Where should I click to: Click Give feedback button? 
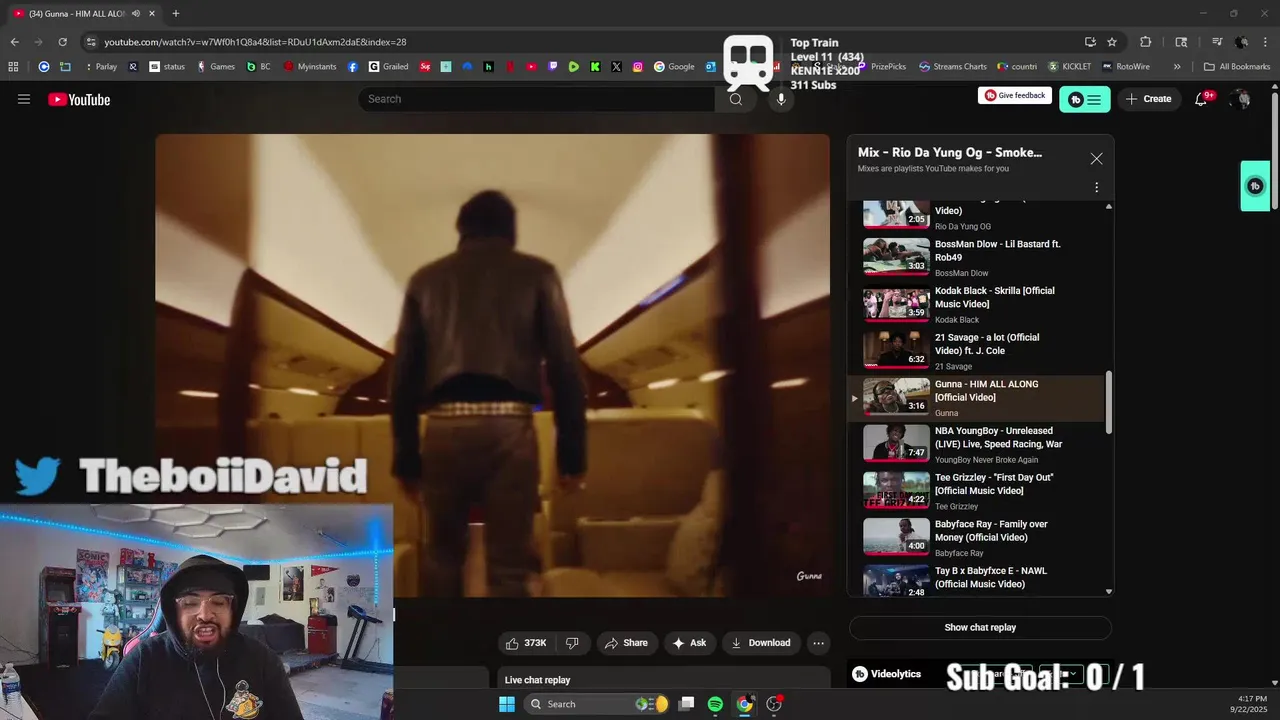[1015, 95]
